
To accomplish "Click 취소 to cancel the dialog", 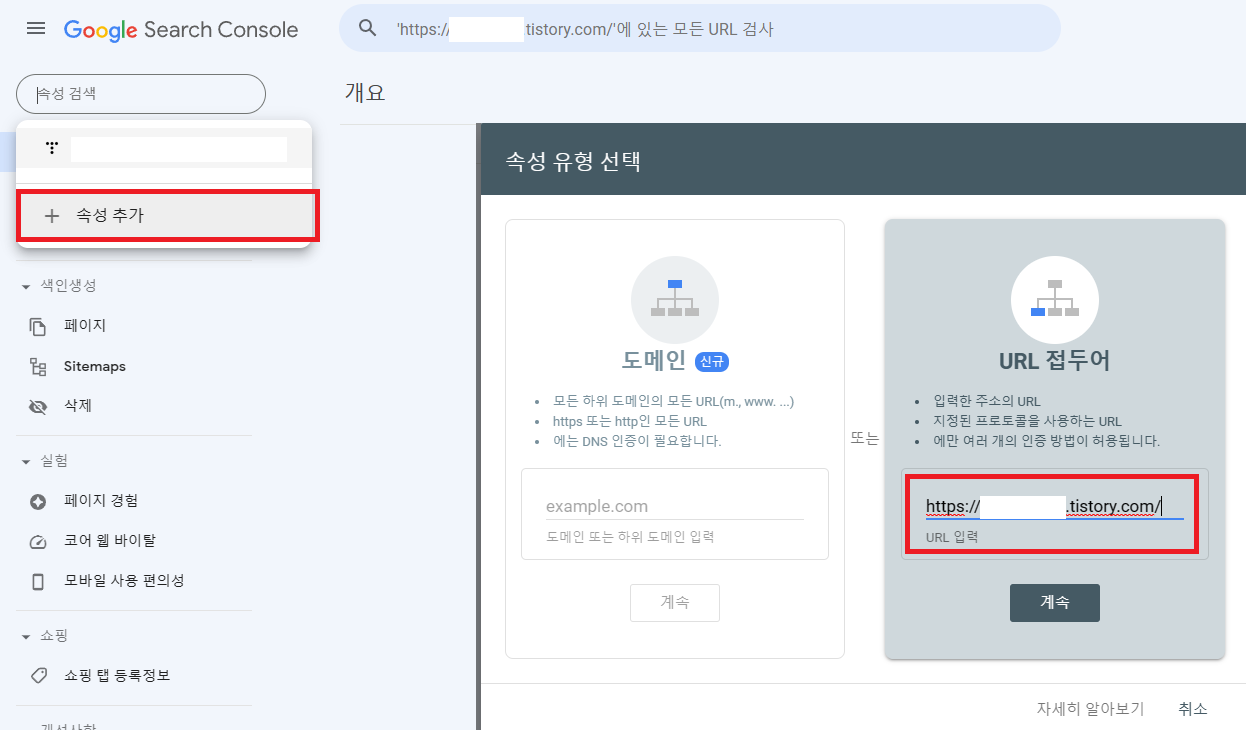I will pos(1193,708).
